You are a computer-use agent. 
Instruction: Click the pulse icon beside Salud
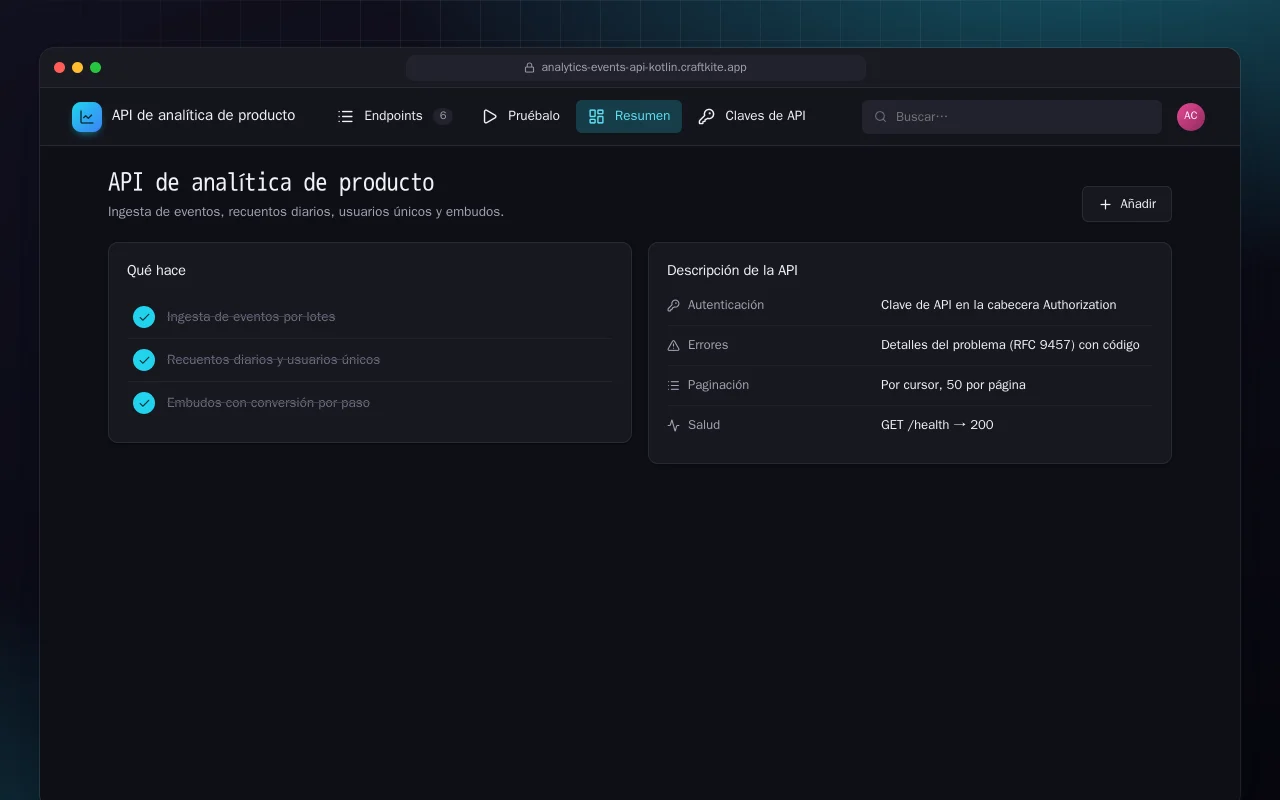tap(674, 425)
